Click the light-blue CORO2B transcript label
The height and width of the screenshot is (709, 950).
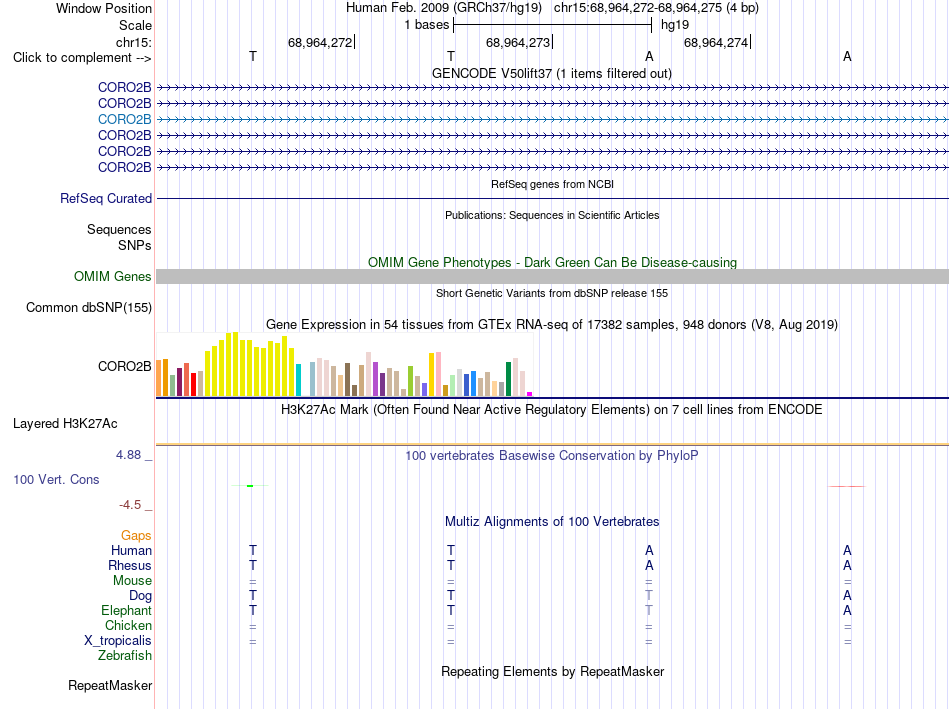[x=124, y=119]
